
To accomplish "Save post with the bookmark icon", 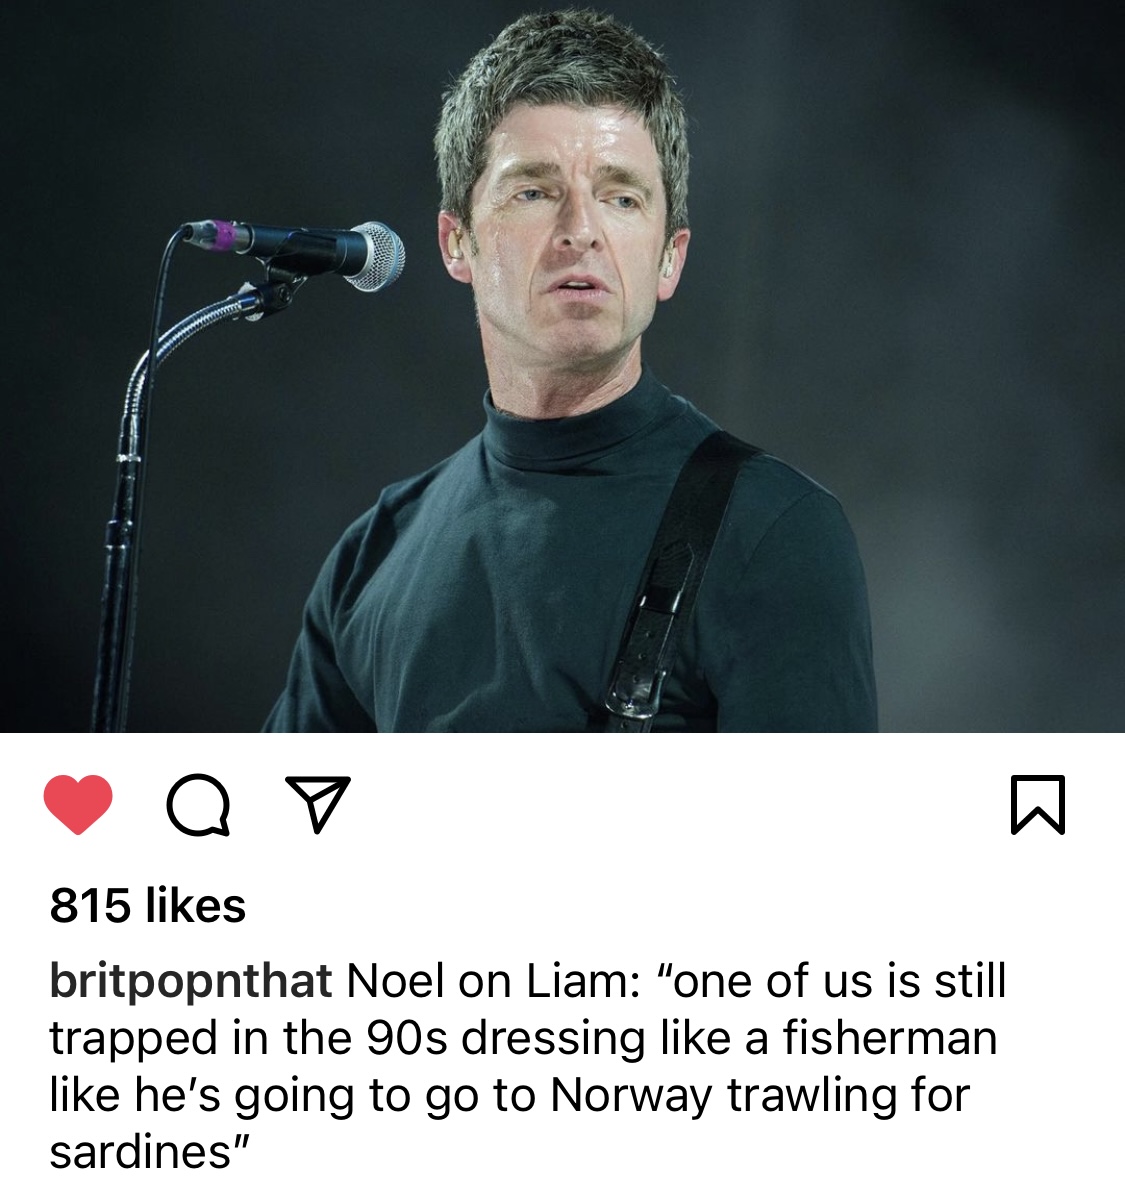I will (x=1038, y=804).
